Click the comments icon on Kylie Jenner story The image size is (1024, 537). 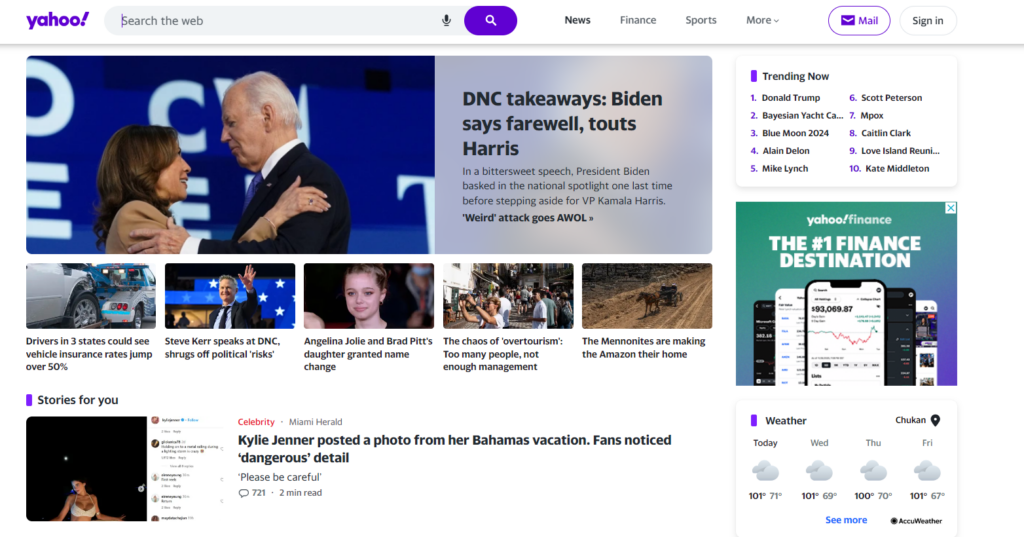[x=244, y=493]
